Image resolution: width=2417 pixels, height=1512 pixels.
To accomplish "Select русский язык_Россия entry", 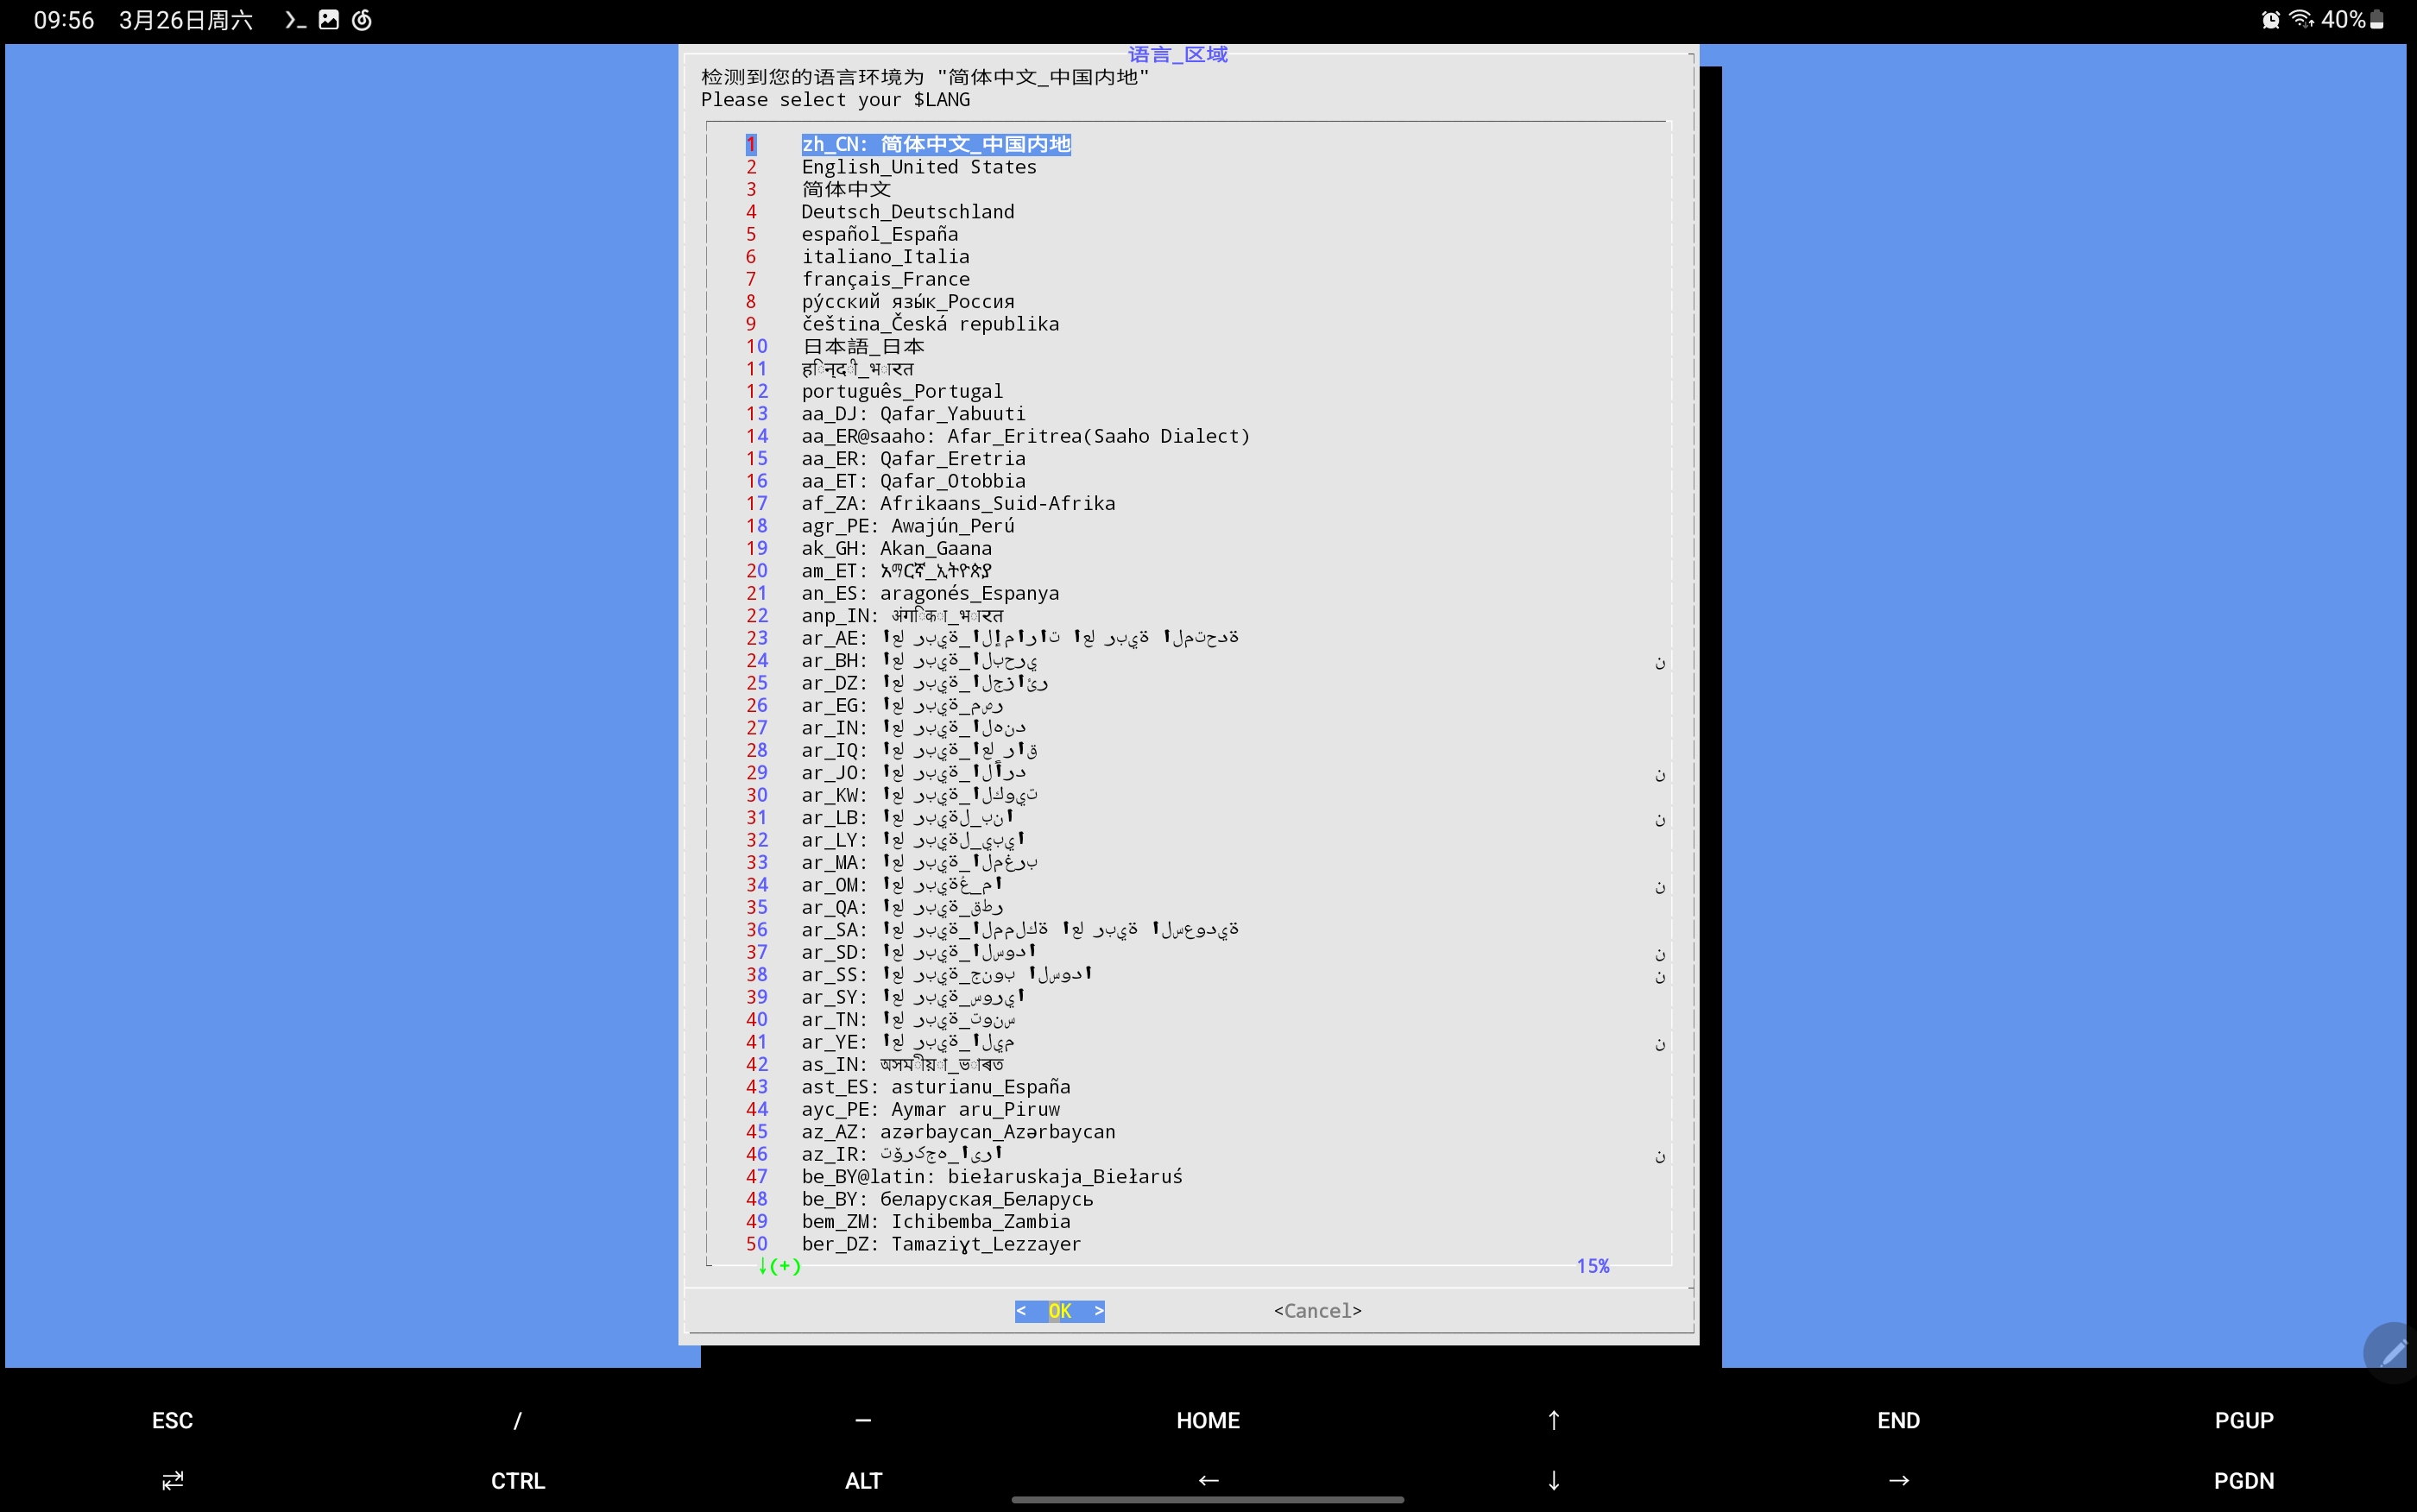I will (x=908, y=302).
